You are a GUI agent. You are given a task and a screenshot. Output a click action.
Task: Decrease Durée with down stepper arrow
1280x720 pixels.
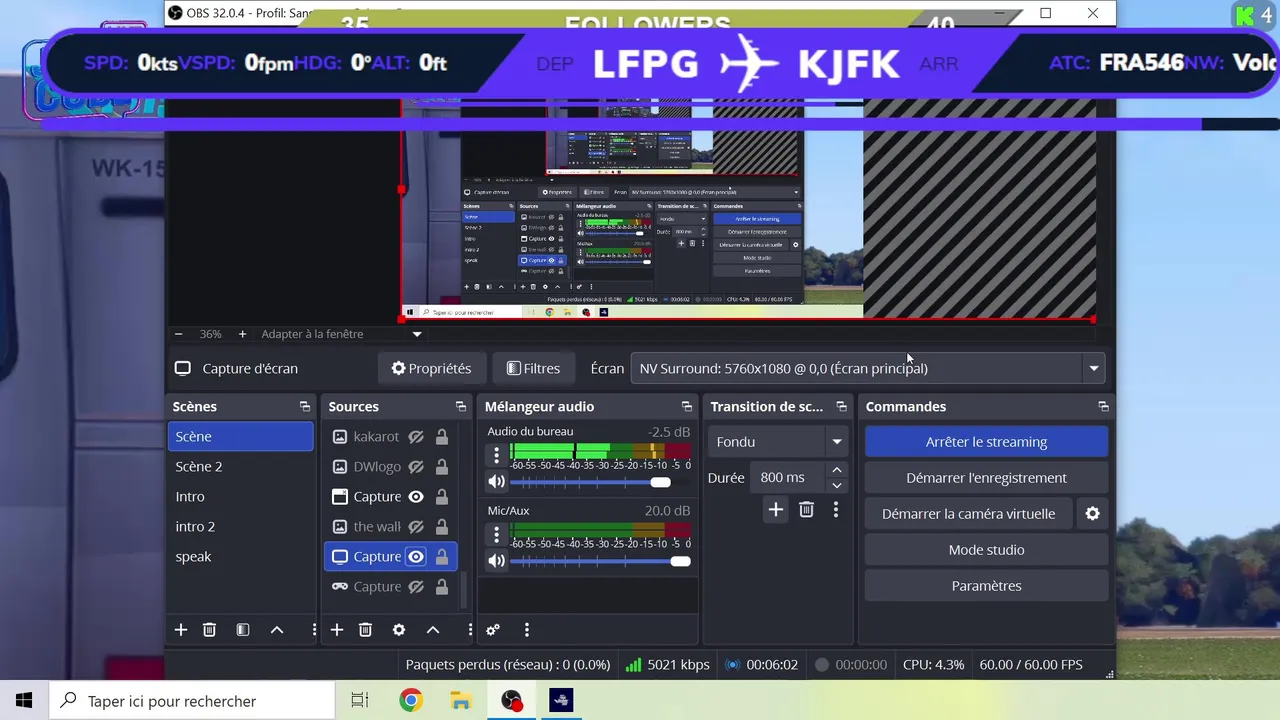pyautogui.click(x=837, y=486)
